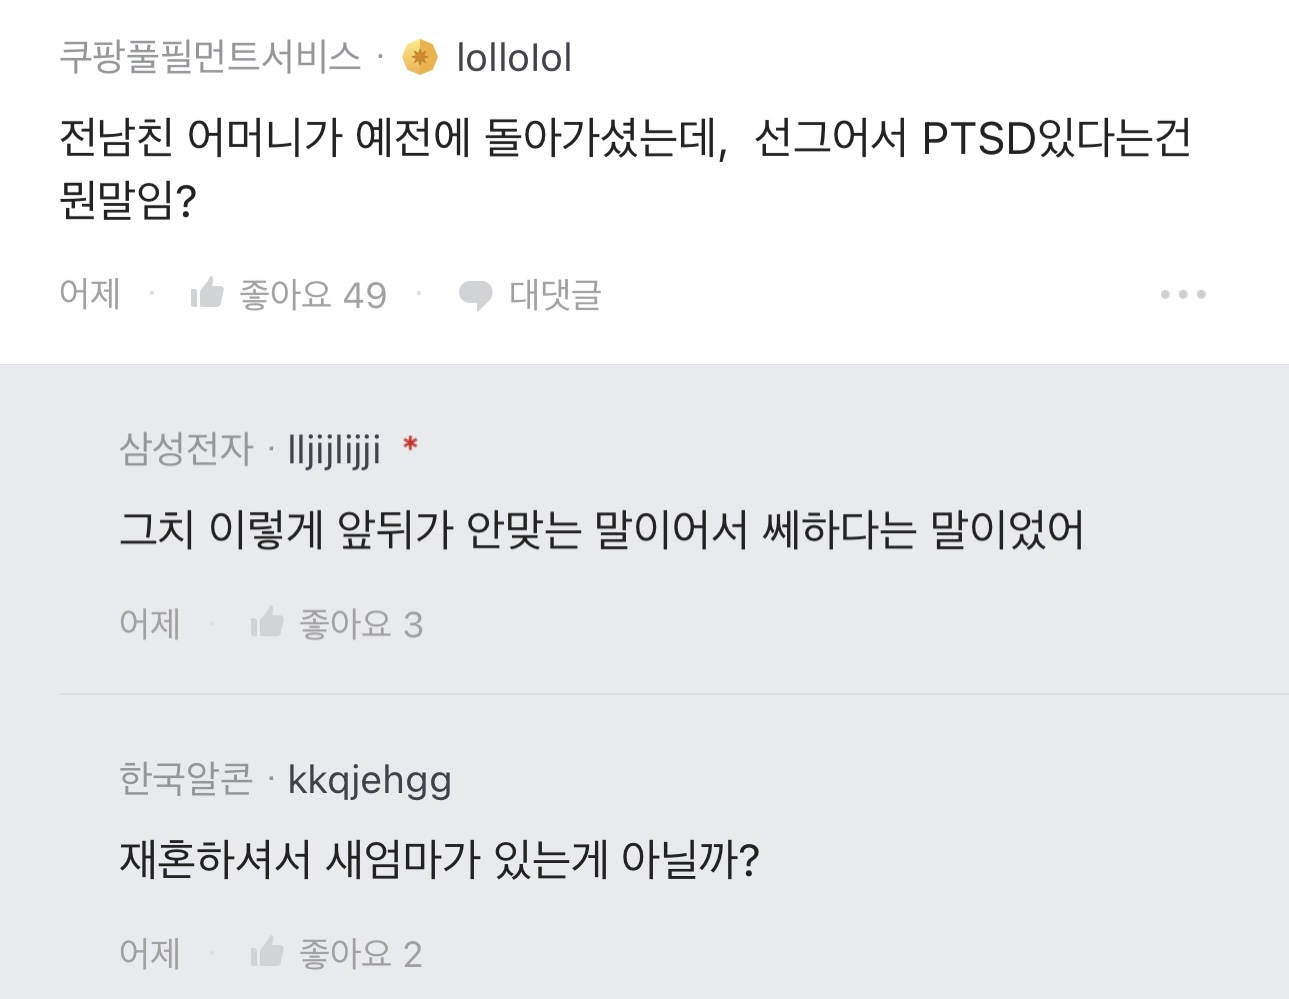Screen dimensions: 1289x999
Task: Open the lollolol user profile
Action: pos(514,58)
